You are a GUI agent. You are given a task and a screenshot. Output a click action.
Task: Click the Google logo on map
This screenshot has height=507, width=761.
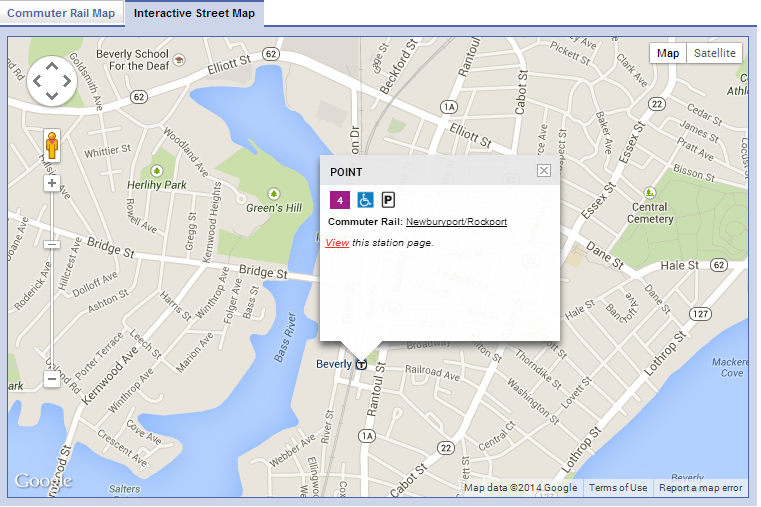tap(43, 481)
